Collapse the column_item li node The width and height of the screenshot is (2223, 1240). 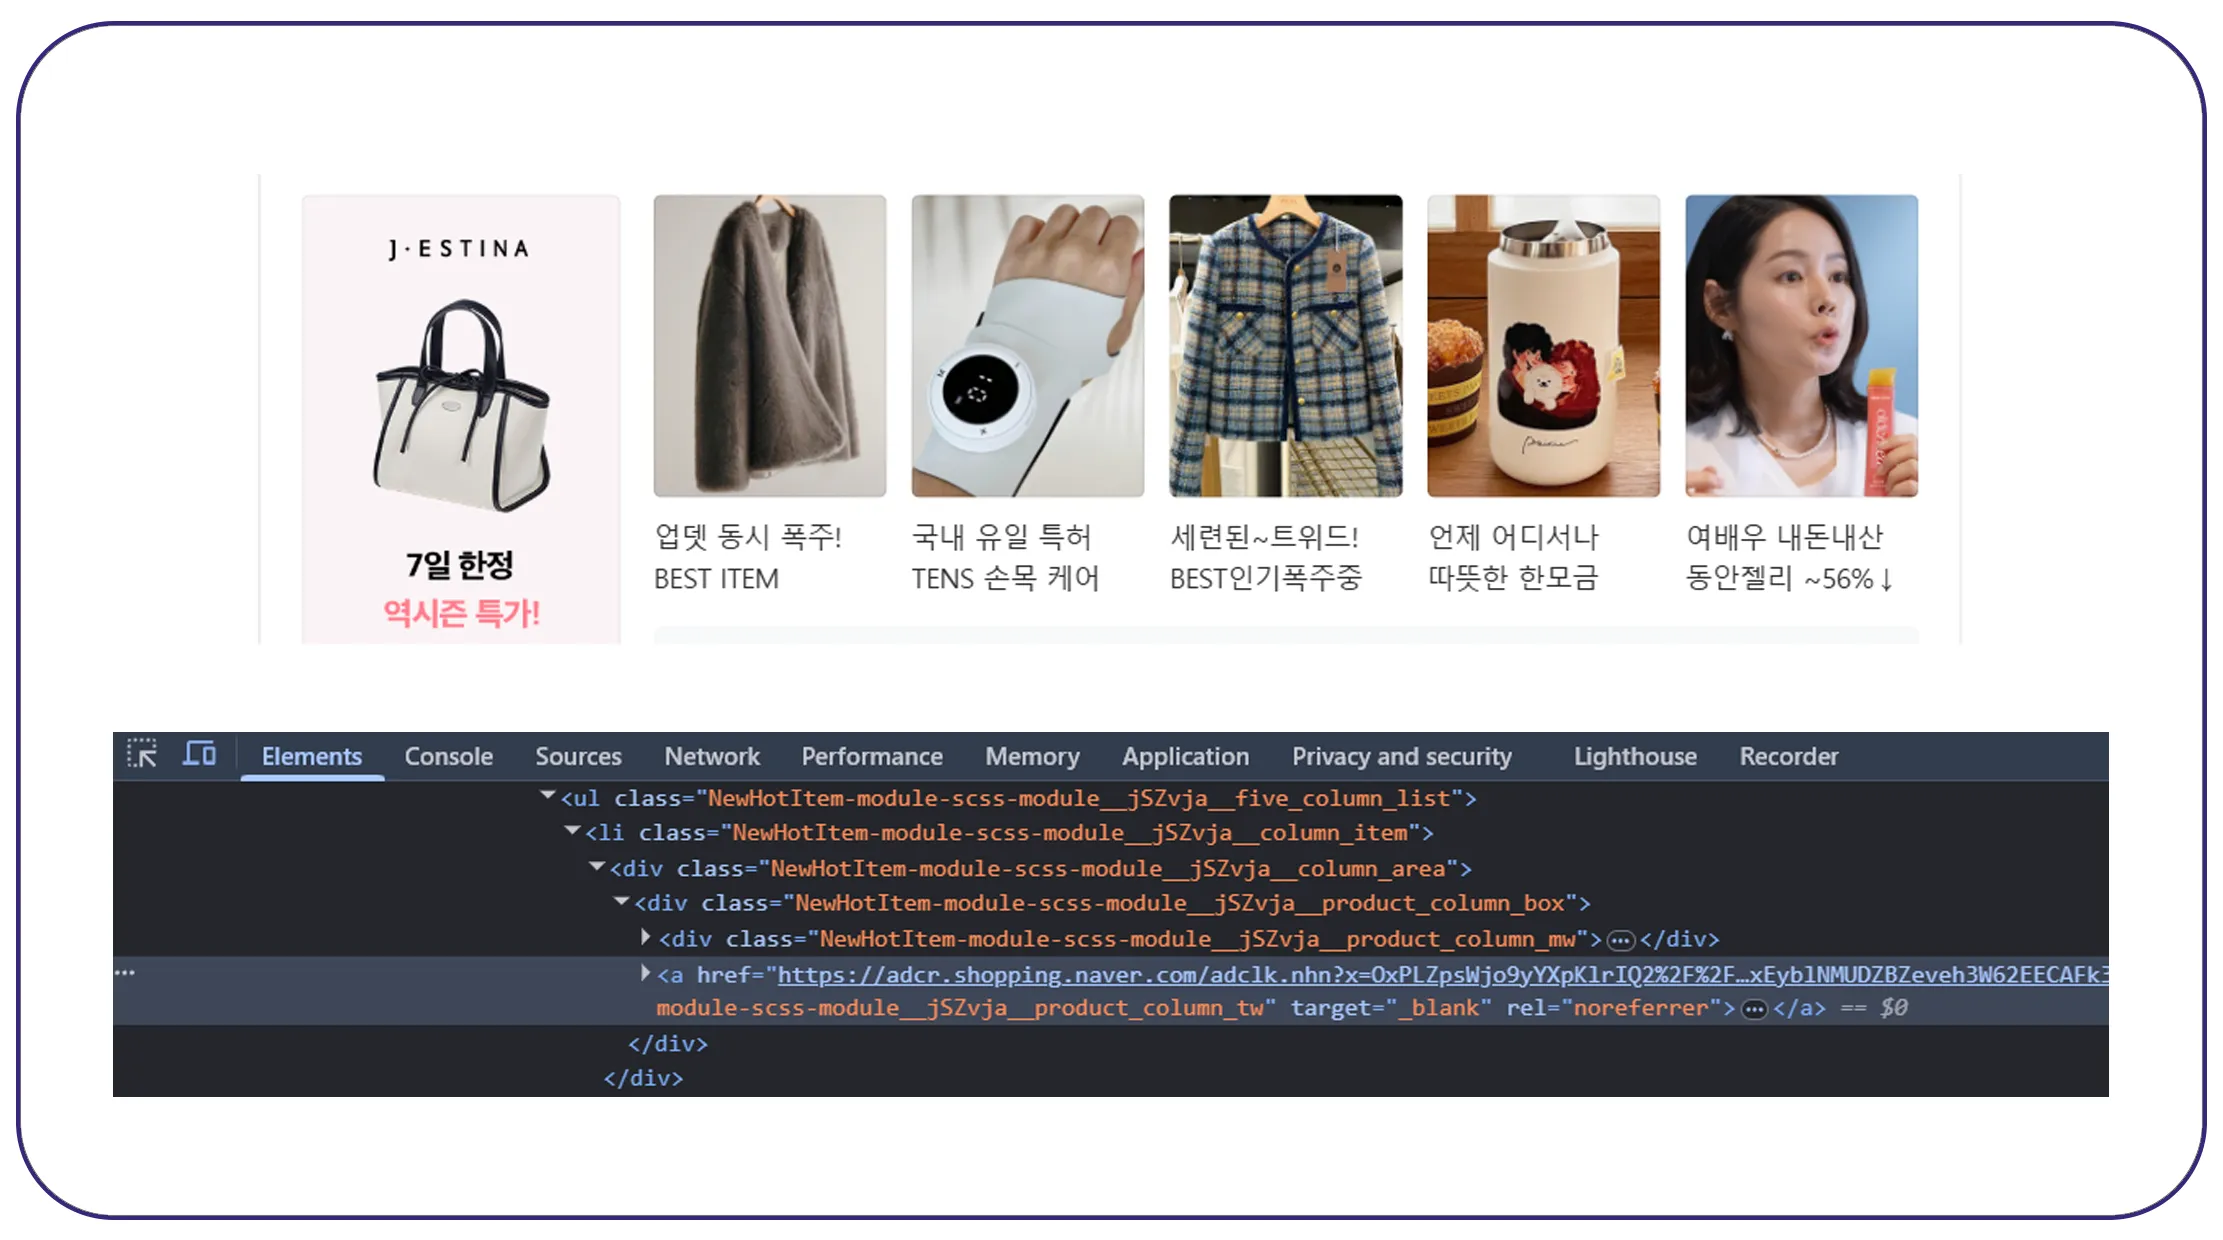coord(572,831)
